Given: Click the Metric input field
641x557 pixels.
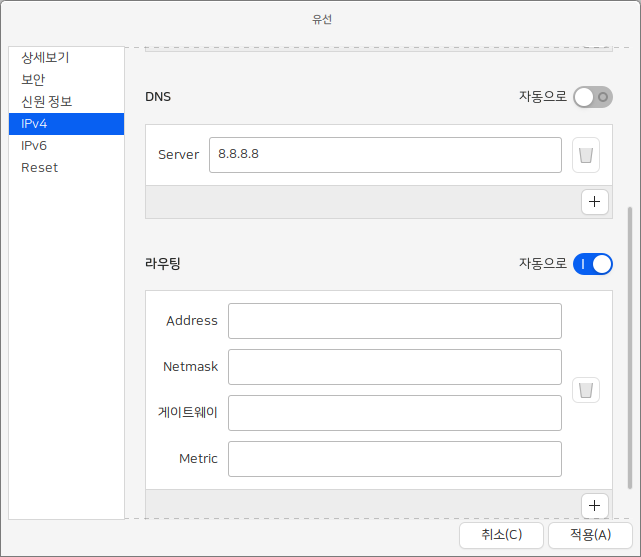Looking at the screenshot, I should (x=394, y=459).
